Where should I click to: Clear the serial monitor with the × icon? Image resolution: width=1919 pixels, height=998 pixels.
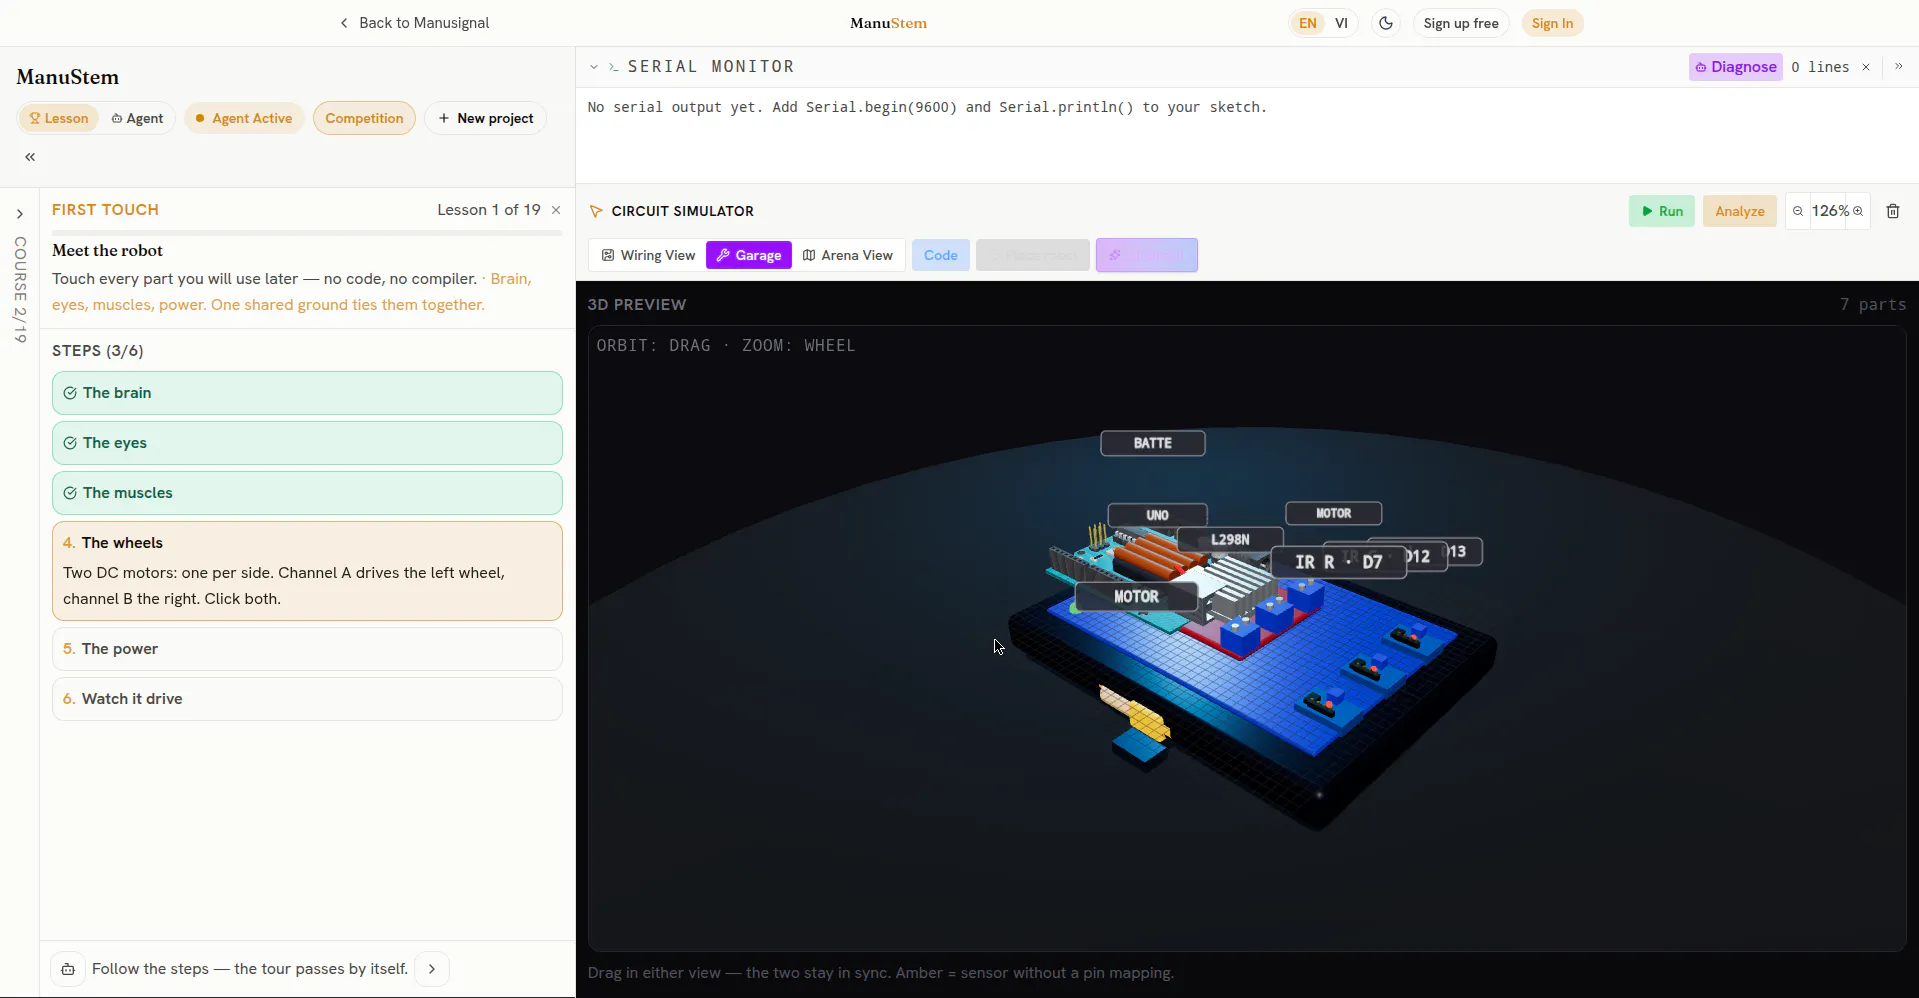(x=1866, y=67)
